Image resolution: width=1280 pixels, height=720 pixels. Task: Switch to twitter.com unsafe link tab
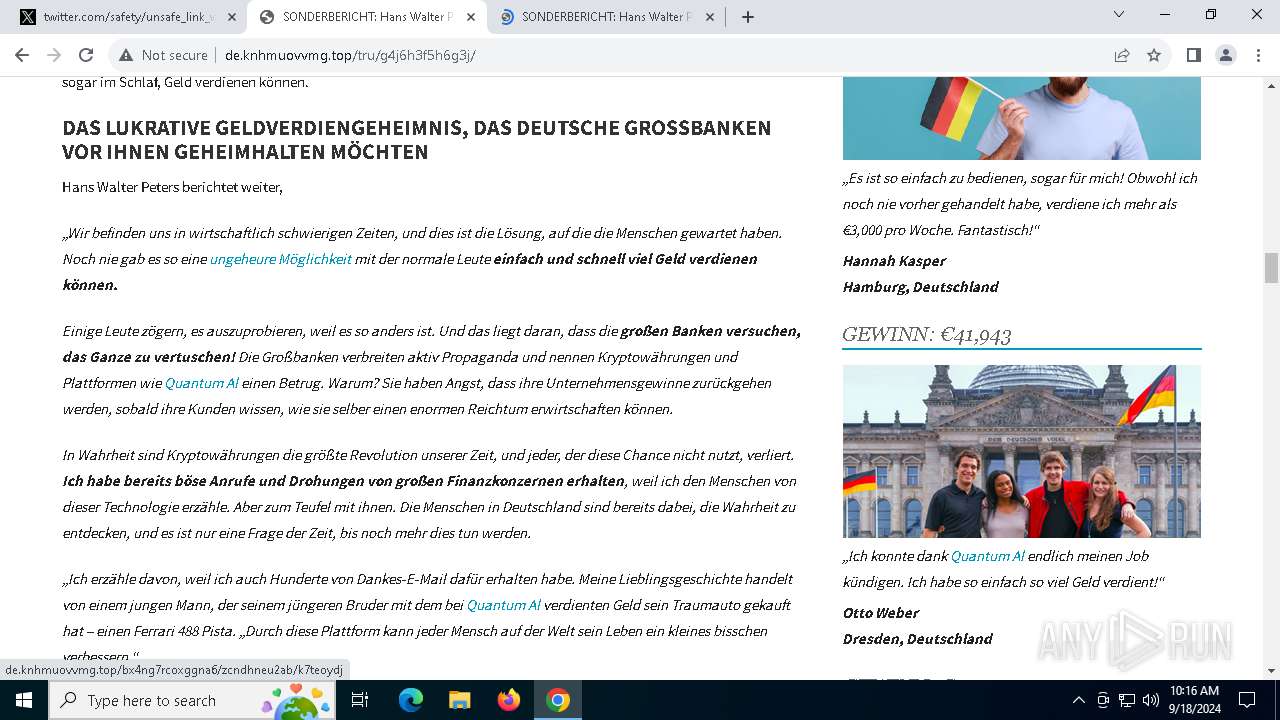(x=127, y=17)
